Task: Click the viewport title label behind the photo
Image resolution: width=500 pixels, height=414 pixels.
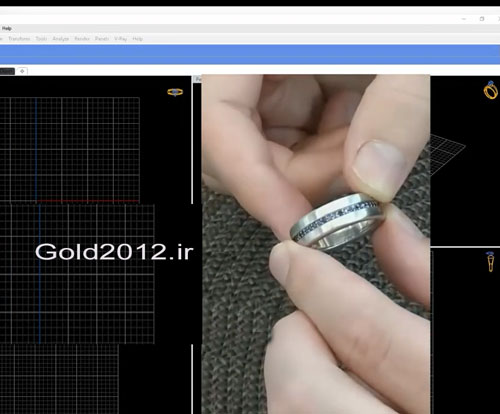Action: (198, 79)
